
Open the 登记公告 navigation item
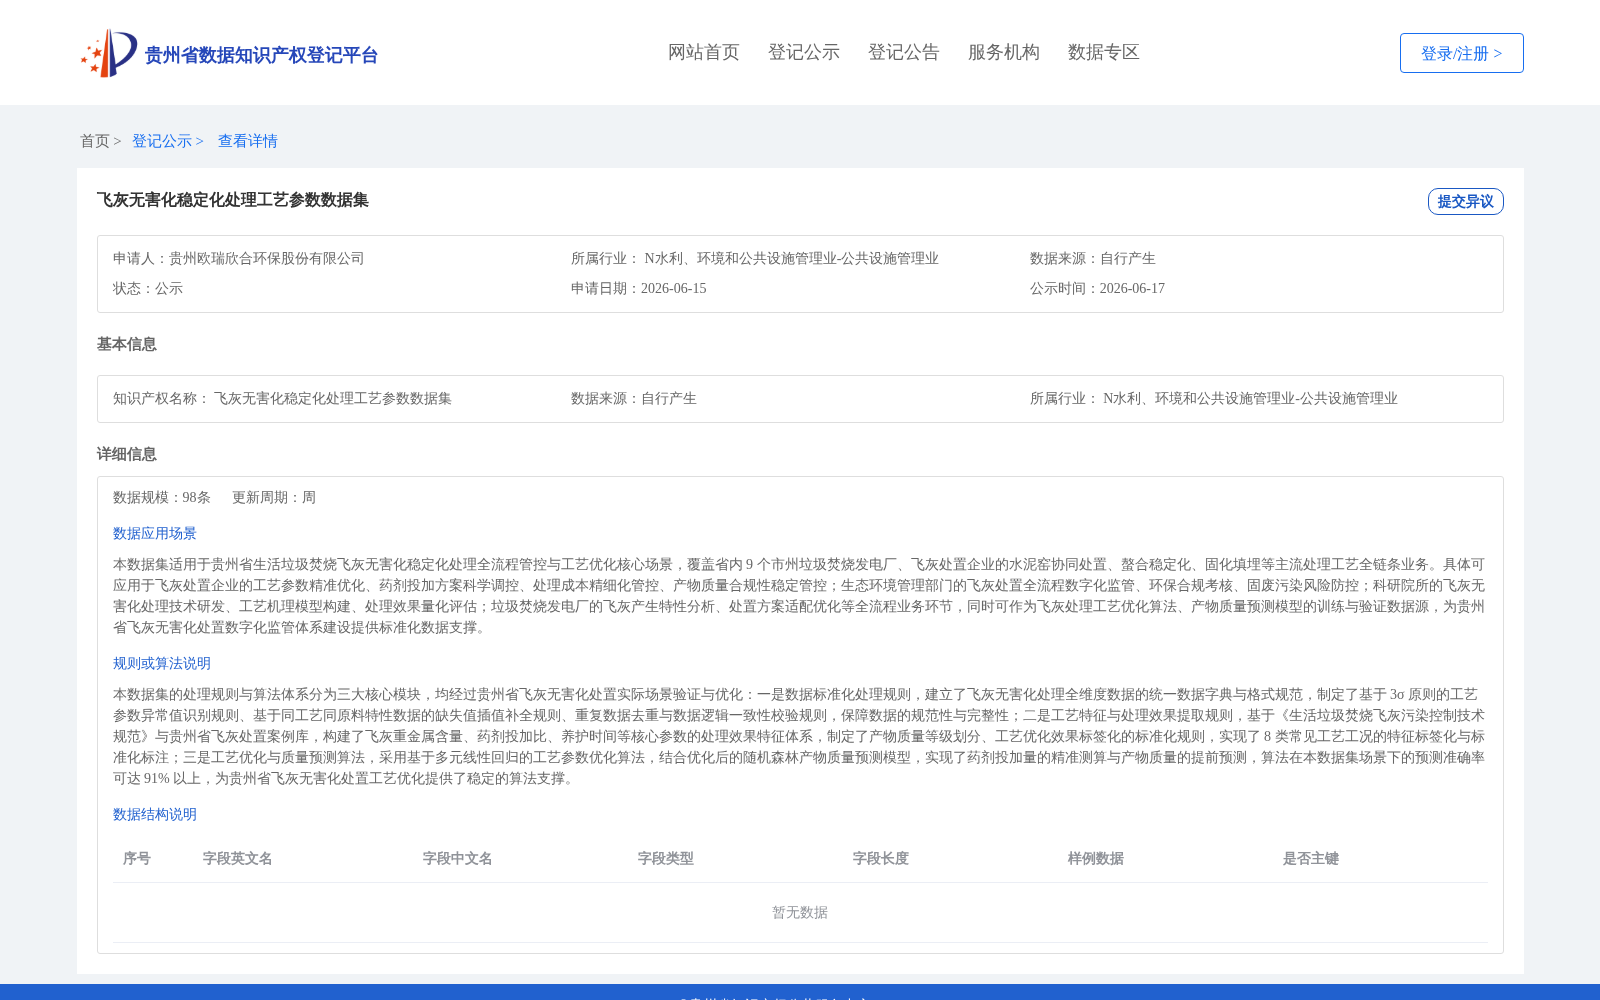point(904,52)
